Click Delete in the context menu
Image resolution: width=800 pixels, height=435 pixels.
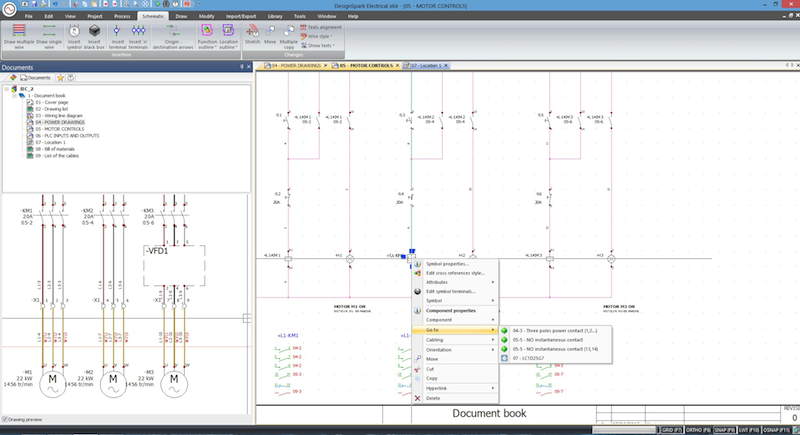pos(455,398)
